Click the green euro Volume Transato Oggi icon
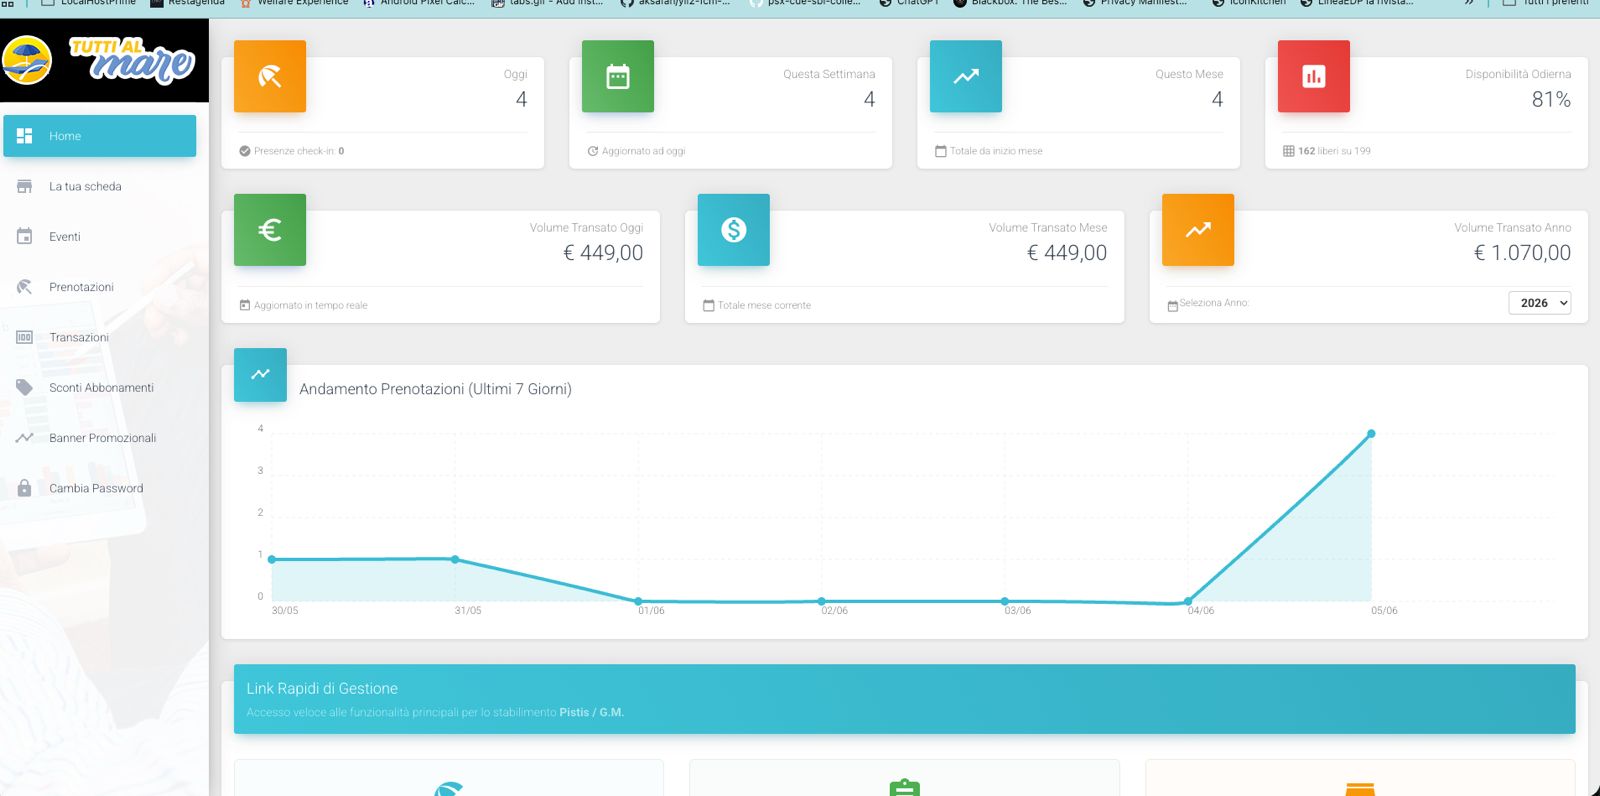 (270, 230)
